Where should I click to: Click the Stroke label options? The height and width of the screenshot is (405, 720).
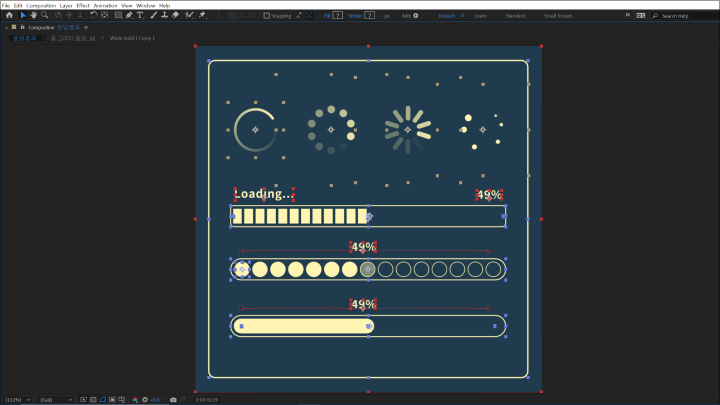(355, 16)
